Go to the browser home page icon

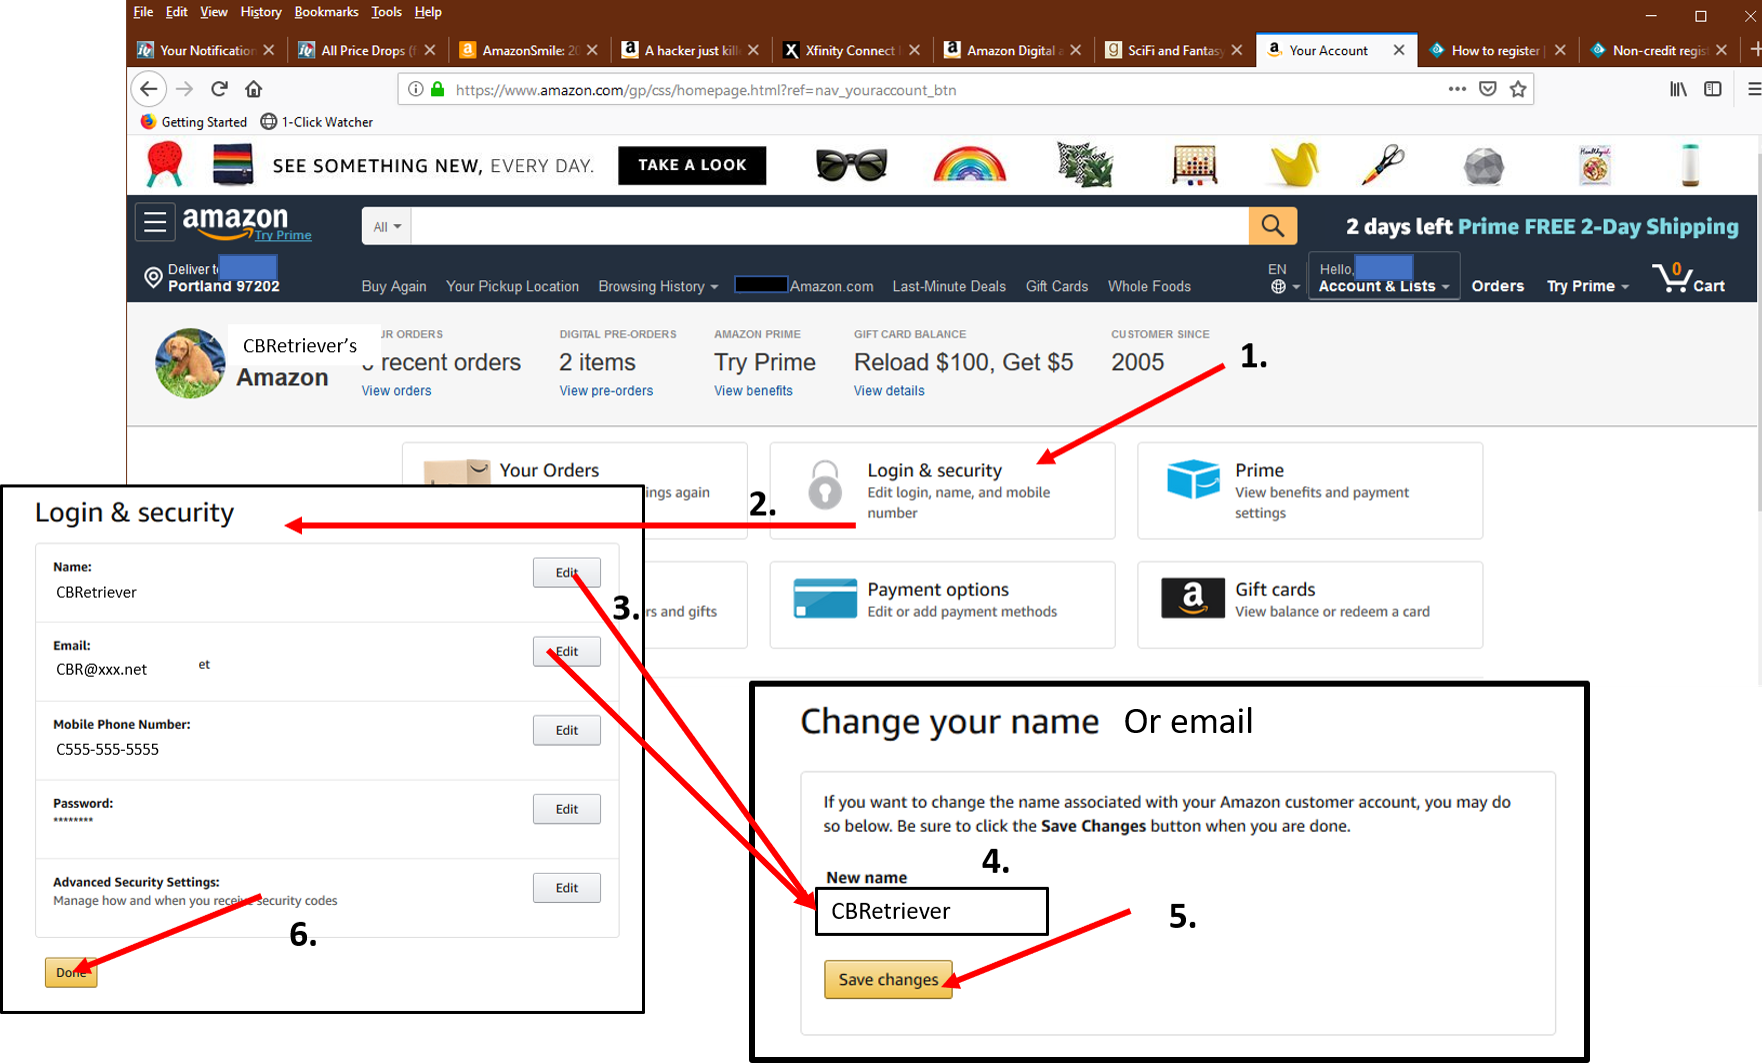coord(254,89)
